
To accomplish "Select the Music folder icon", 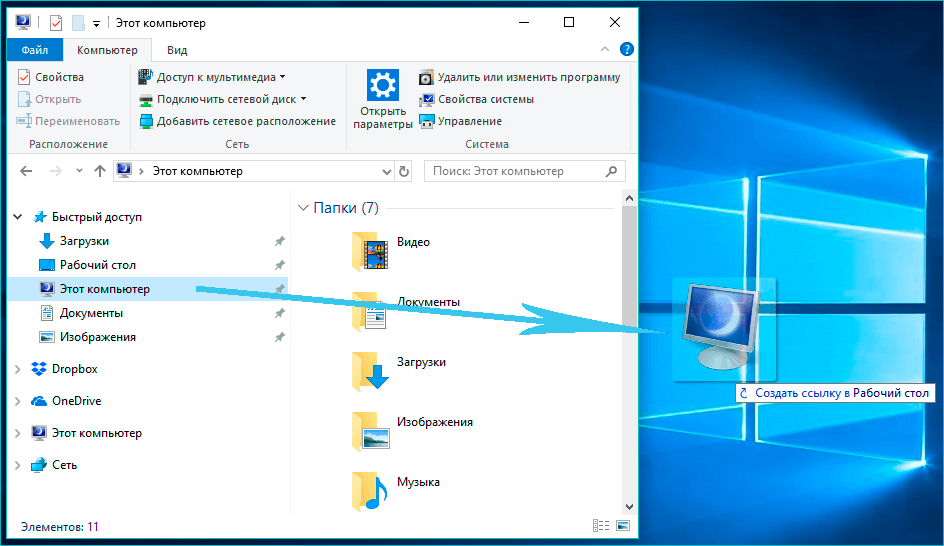I will click(370, 490).
